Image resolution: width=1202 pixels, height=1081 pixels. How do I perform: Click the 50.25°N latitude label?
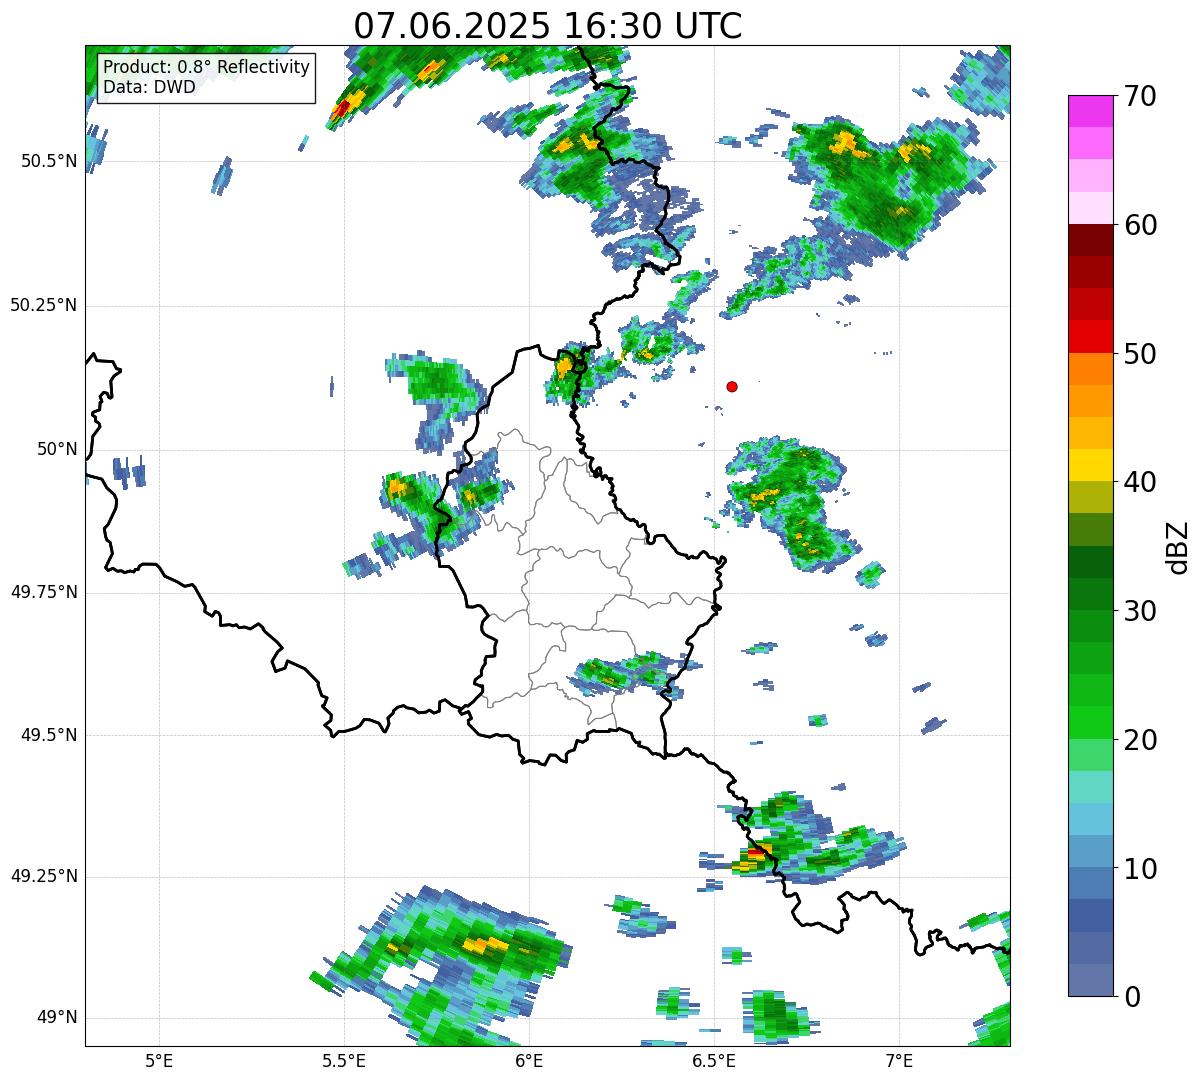pyautogui.click(x=43, y=305)
